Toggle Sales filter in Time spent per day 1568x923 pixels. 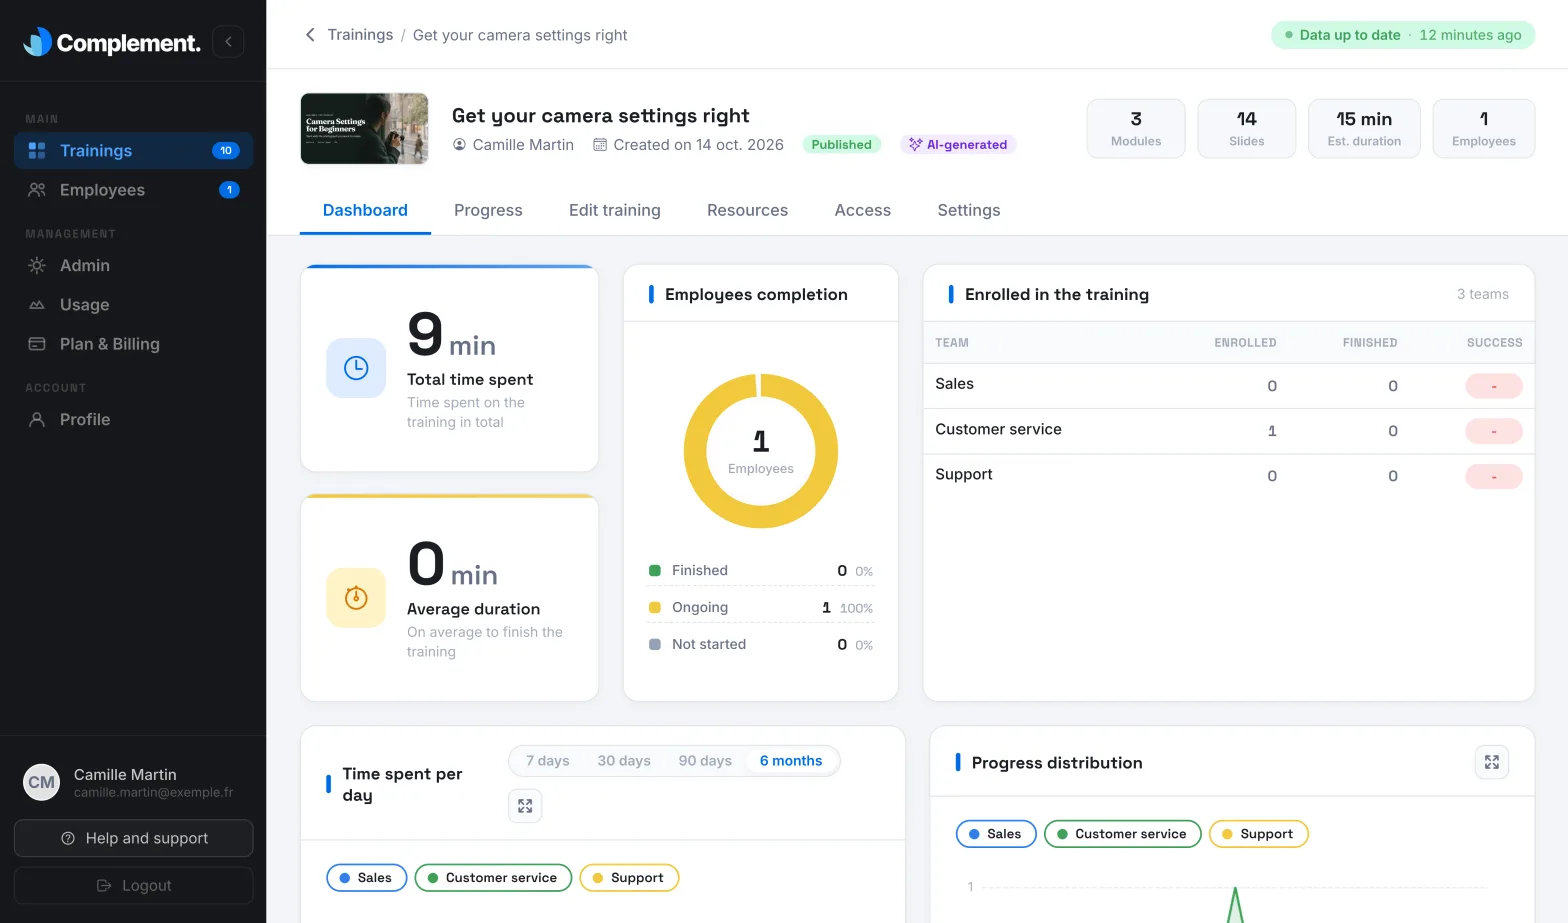point(366,878)
